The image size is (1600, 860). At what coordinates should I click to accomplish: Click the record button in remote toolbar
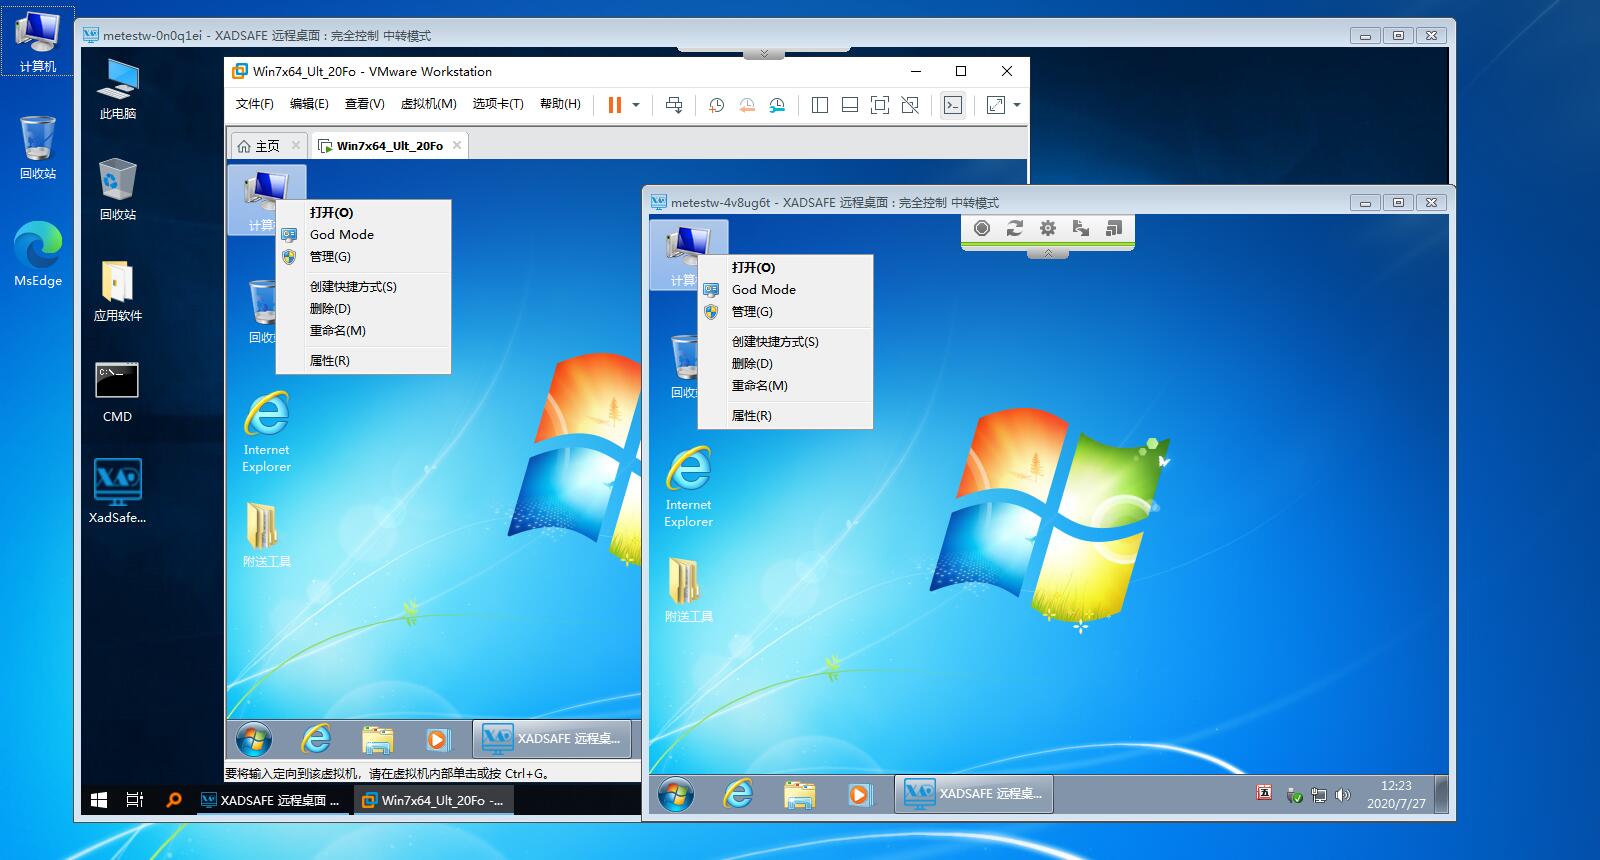(982, 228)
